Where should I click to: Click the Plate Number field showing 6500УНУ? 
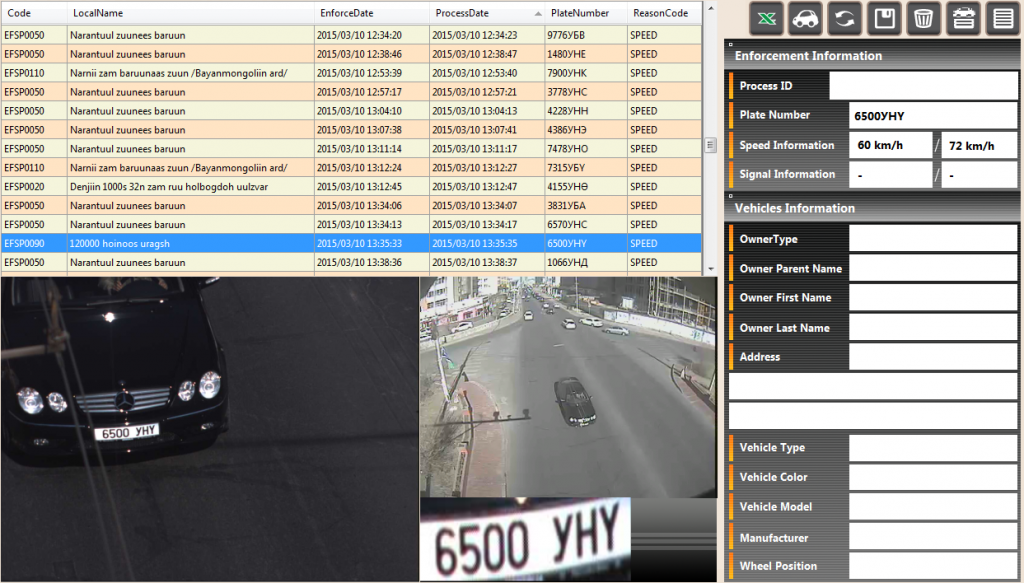pos(932,116)
